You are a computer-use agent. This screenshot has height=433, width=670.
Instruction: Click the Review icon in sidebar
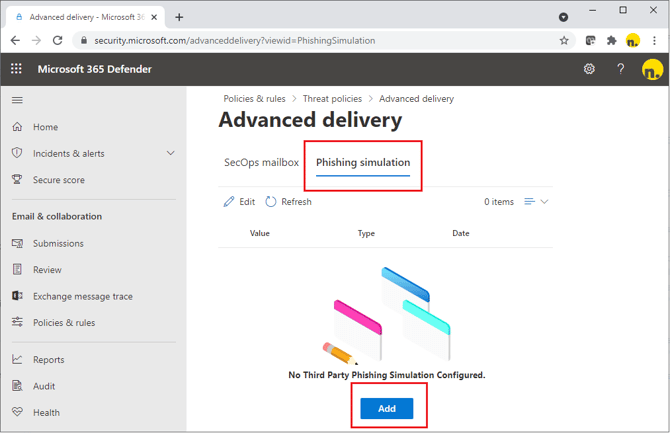[x=17, y=269]
